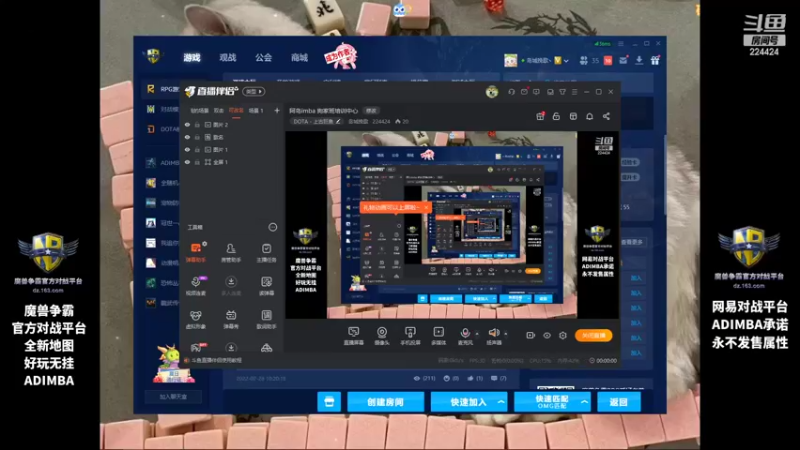Add live screen capture source
This screenshot has width=800, height=450.
click(354, 336)
